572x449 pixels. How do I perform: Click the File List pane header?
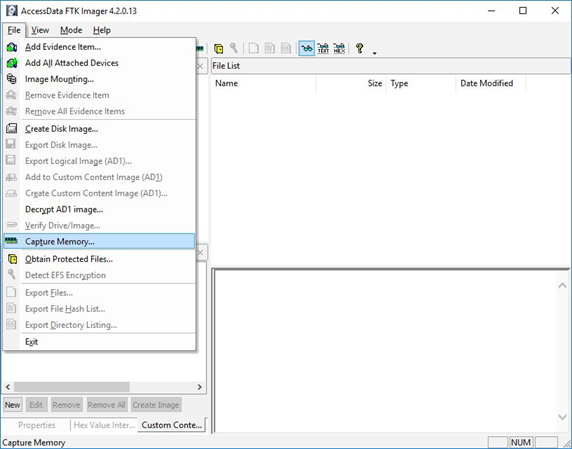pos(391,66)
